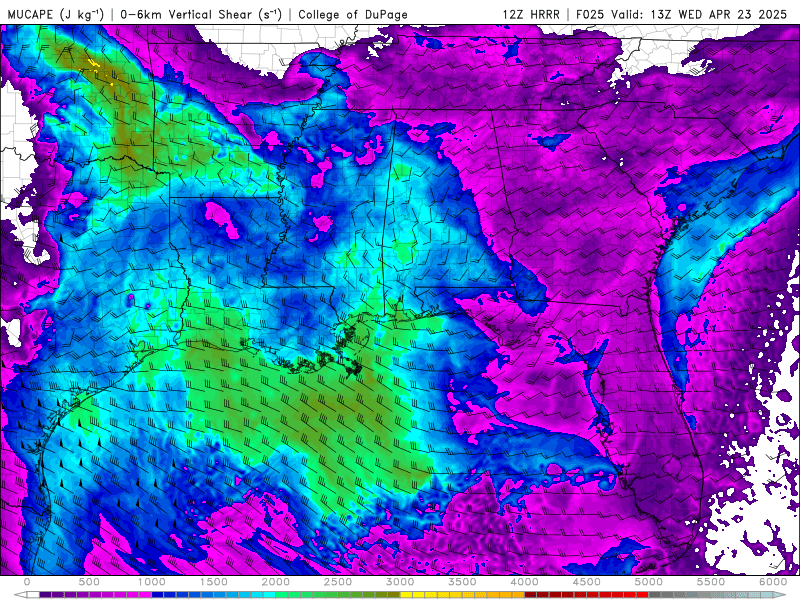This screenshot has height=600, width=800.
Task: Click the 0 value on the colorbar scale
Action: pyautogui.click(x=27, y=582)
